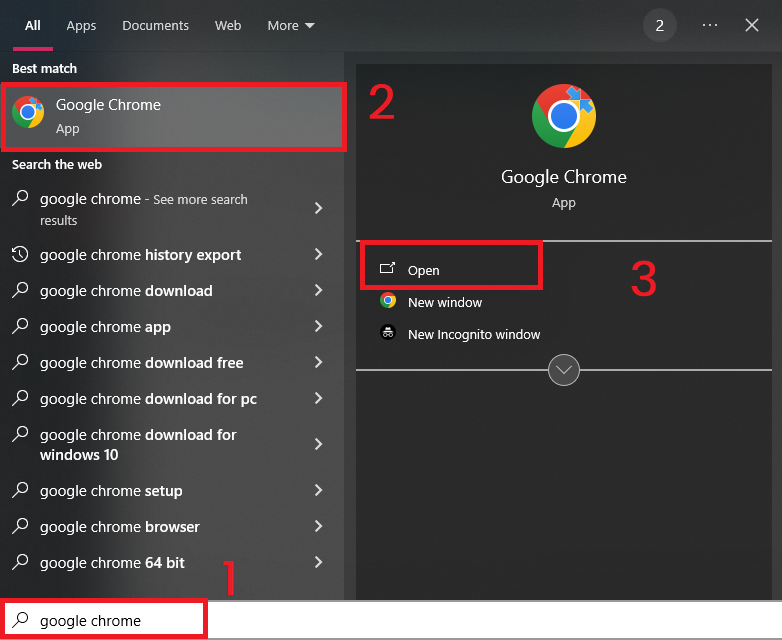Open New Incognito window
Viewport: 782px width, 640px height.
473,334
